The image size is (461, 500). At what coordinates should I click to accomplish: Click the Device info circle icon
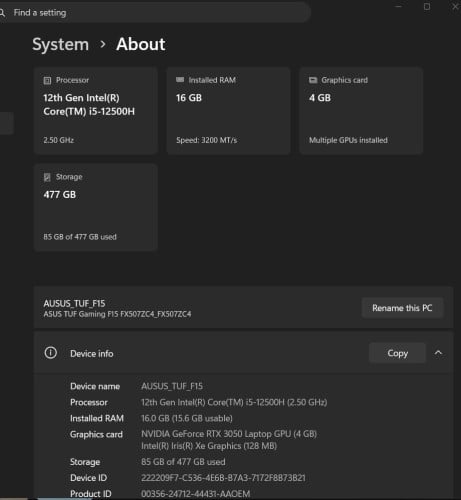[x=51, y=353]
